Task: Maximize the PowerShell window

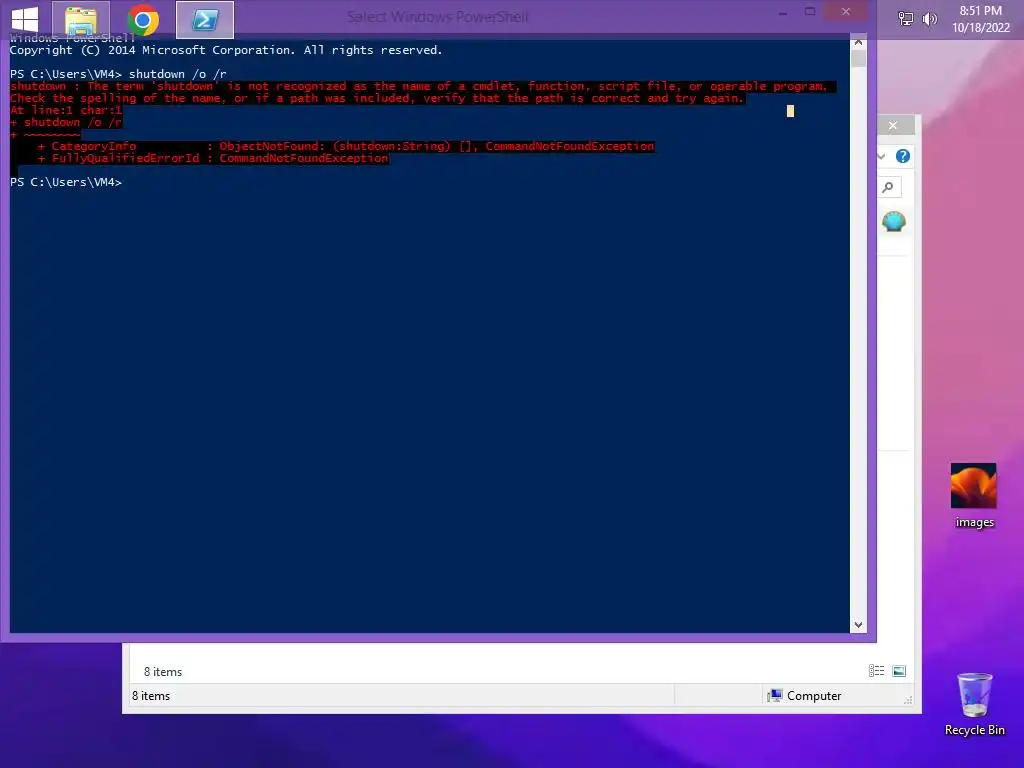Action: (810, 12)
